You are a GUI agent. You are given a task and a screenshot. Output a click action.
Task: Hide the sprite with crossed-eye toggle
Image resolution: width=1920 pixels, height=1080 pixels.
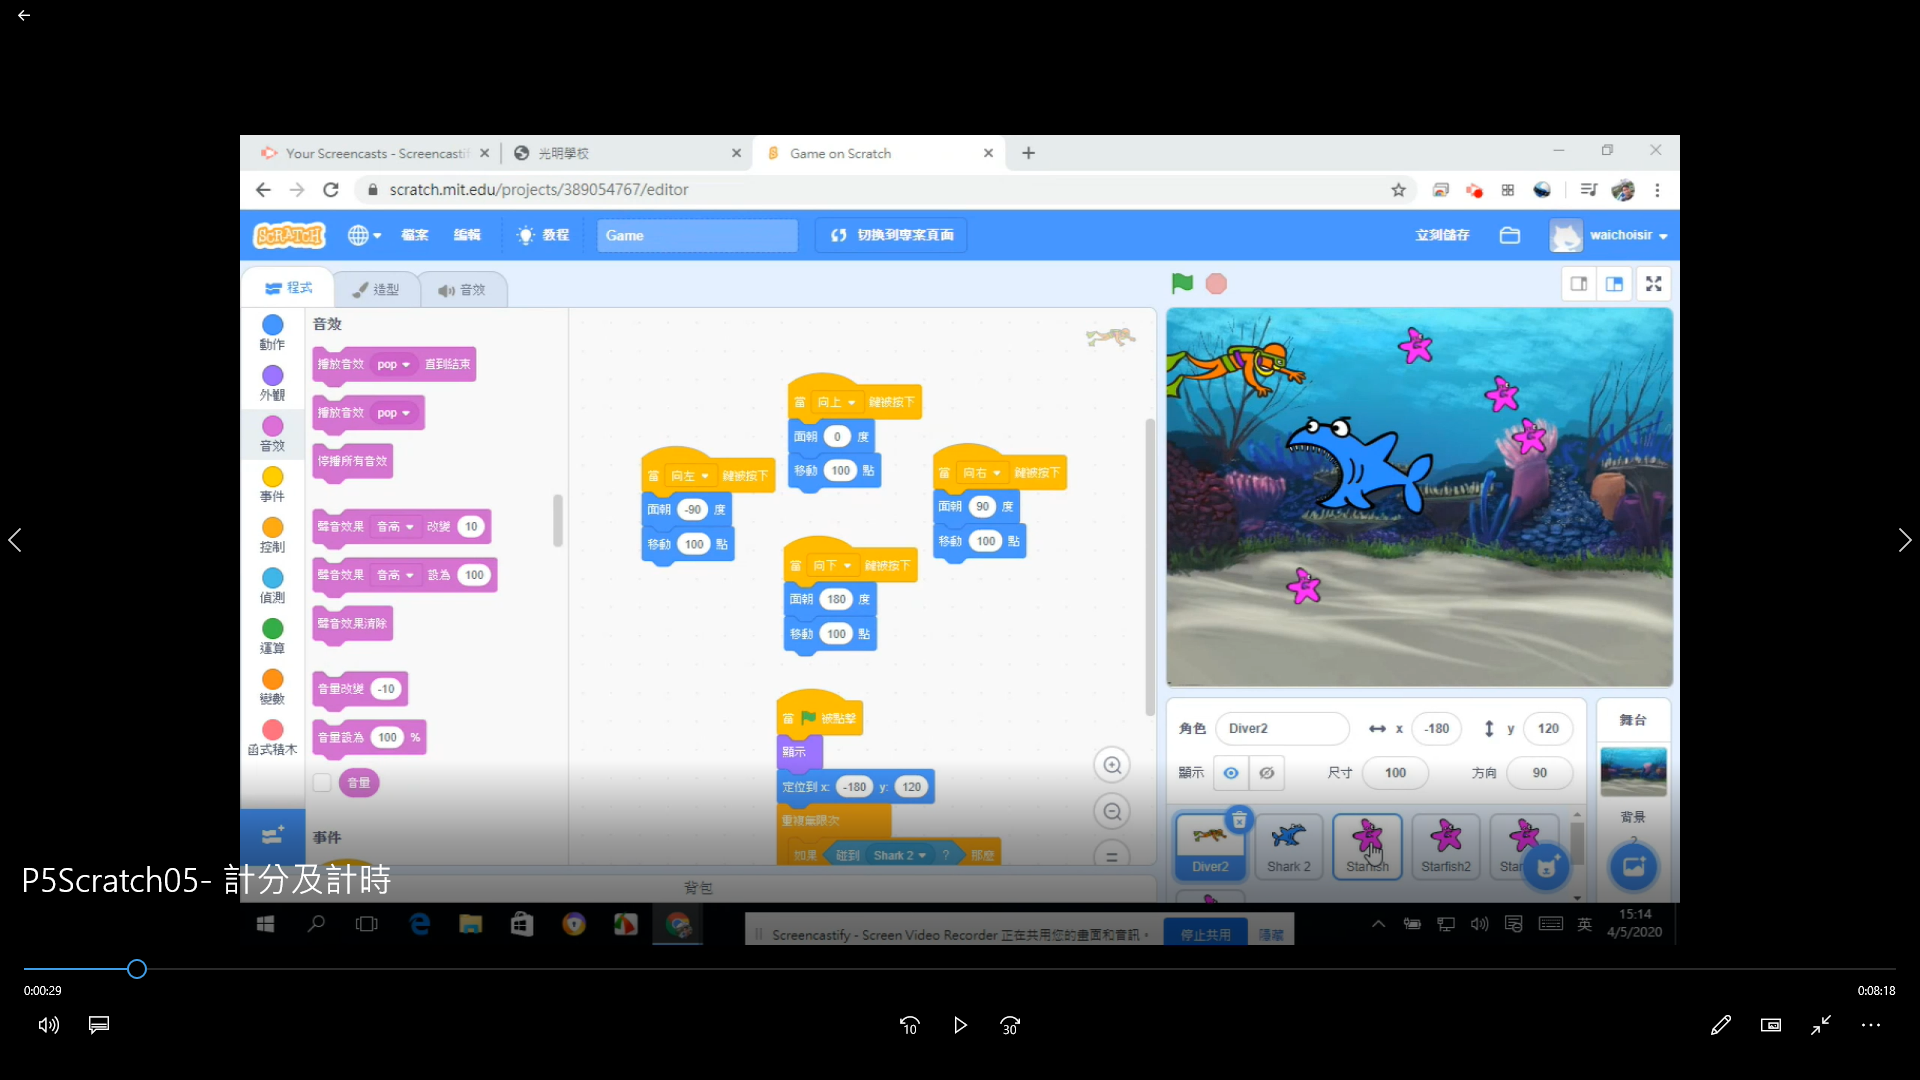click(x=1267, y=773)
